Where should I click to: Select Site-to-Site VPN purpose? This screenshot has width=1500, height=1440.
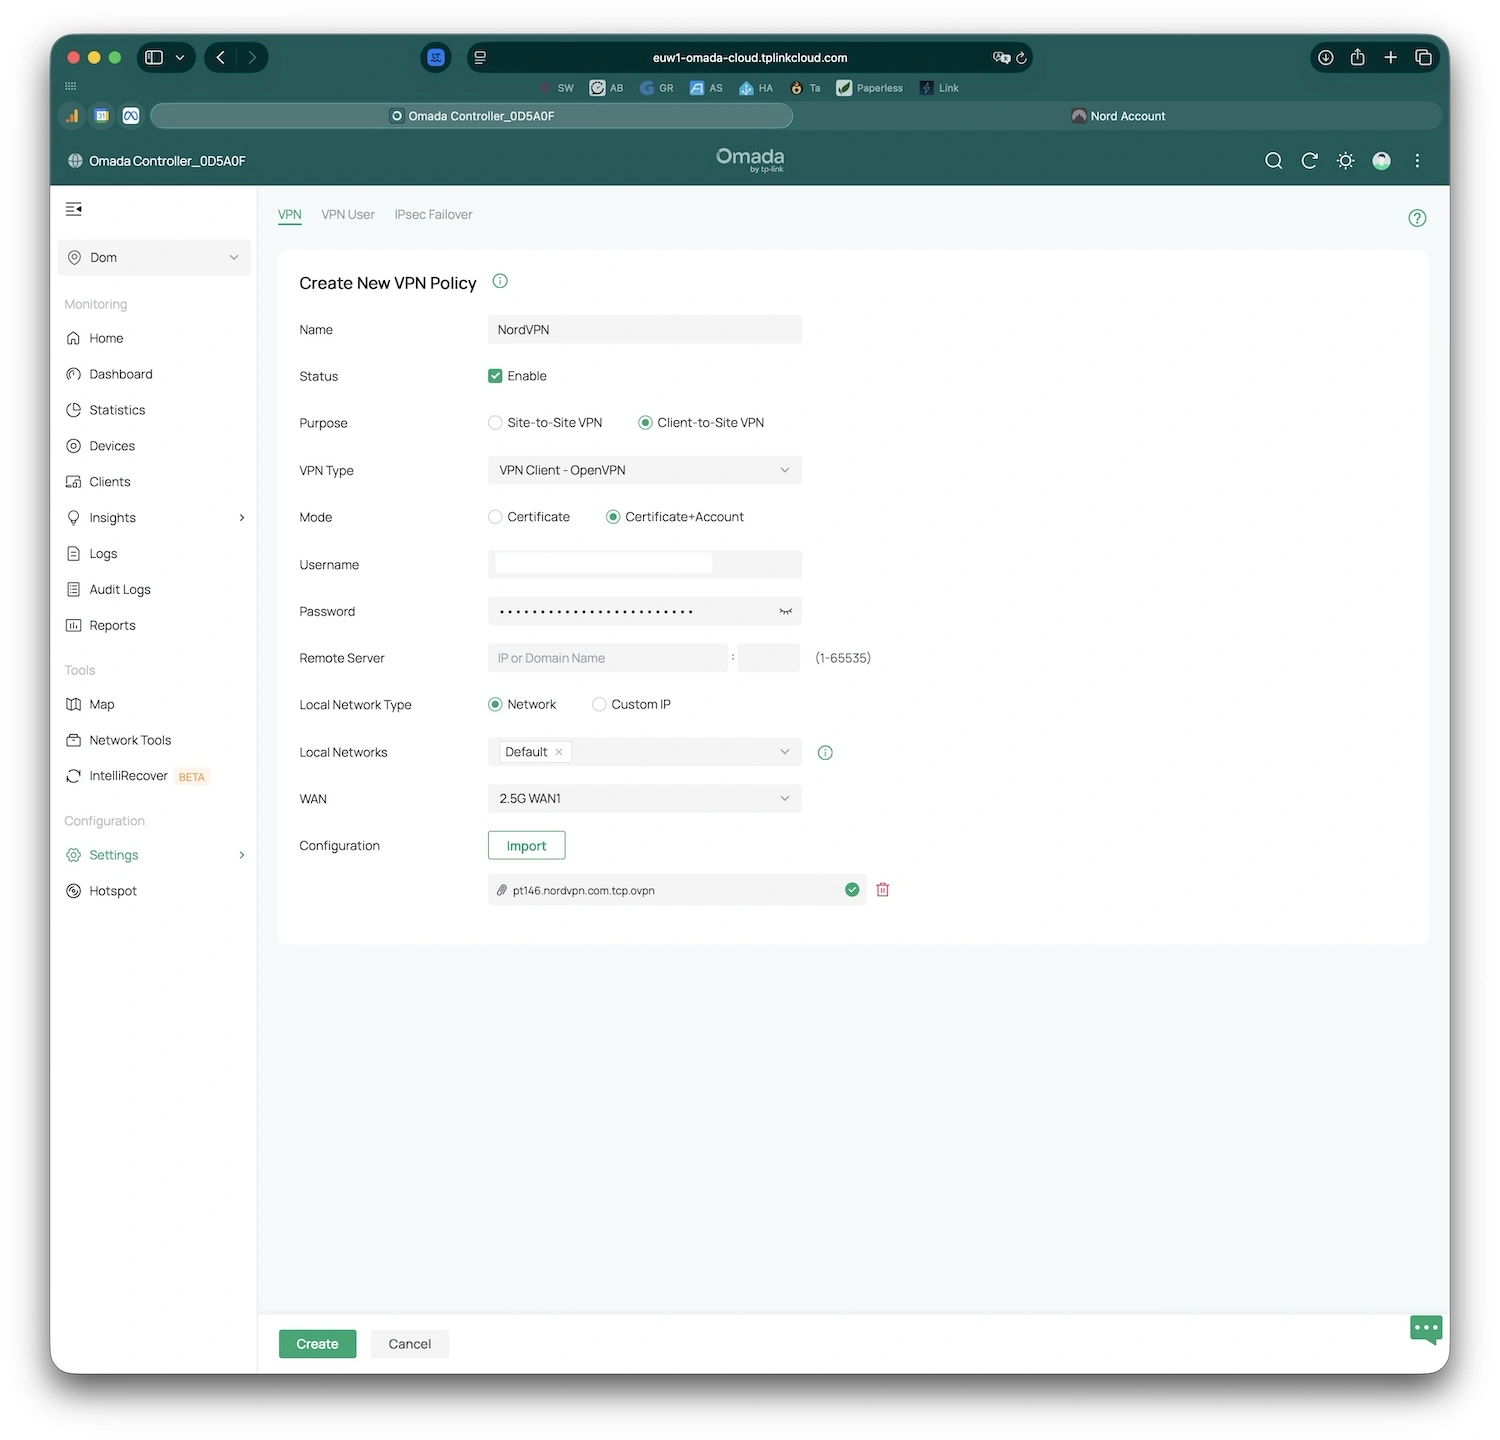(495, 423)
